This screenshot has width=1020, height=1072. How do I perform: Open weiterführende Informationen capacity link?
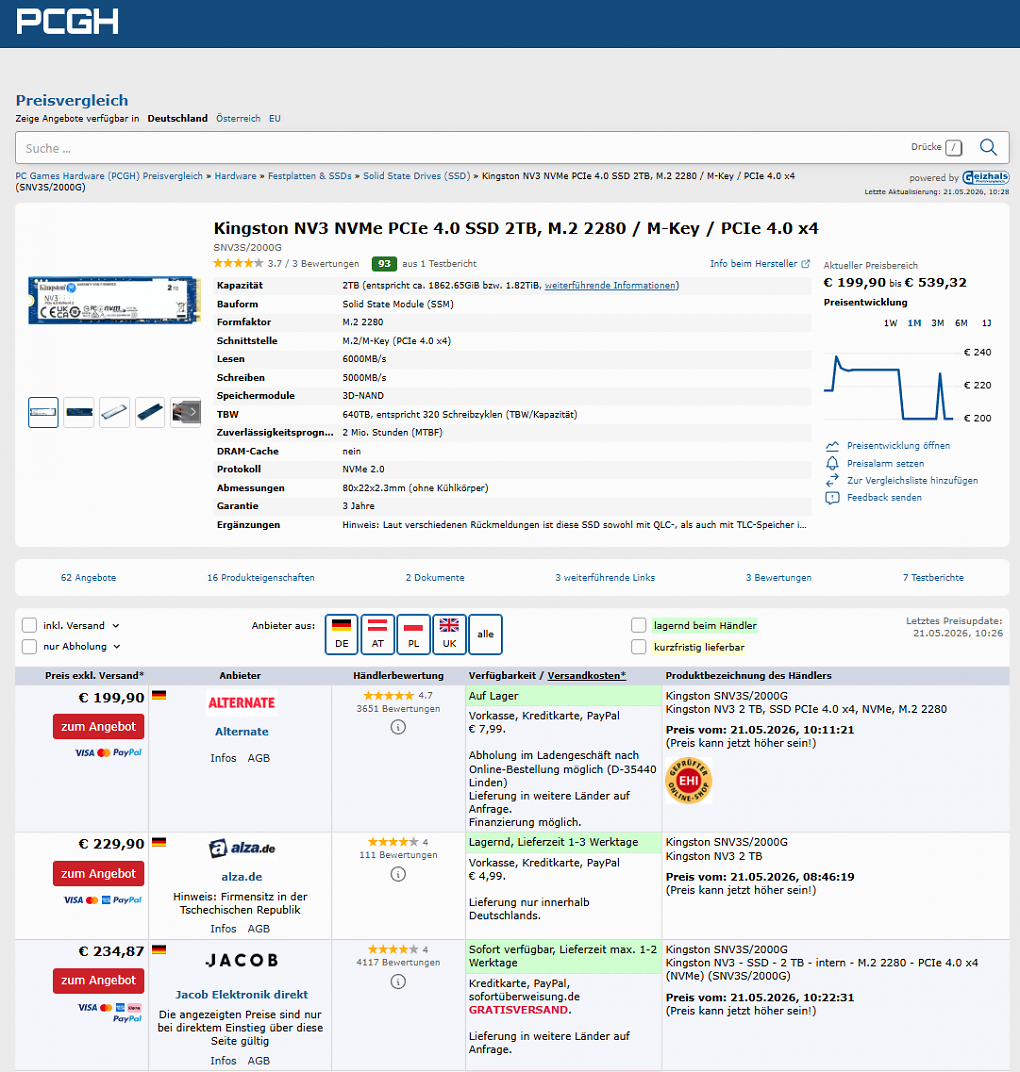(x=610, y=286)
